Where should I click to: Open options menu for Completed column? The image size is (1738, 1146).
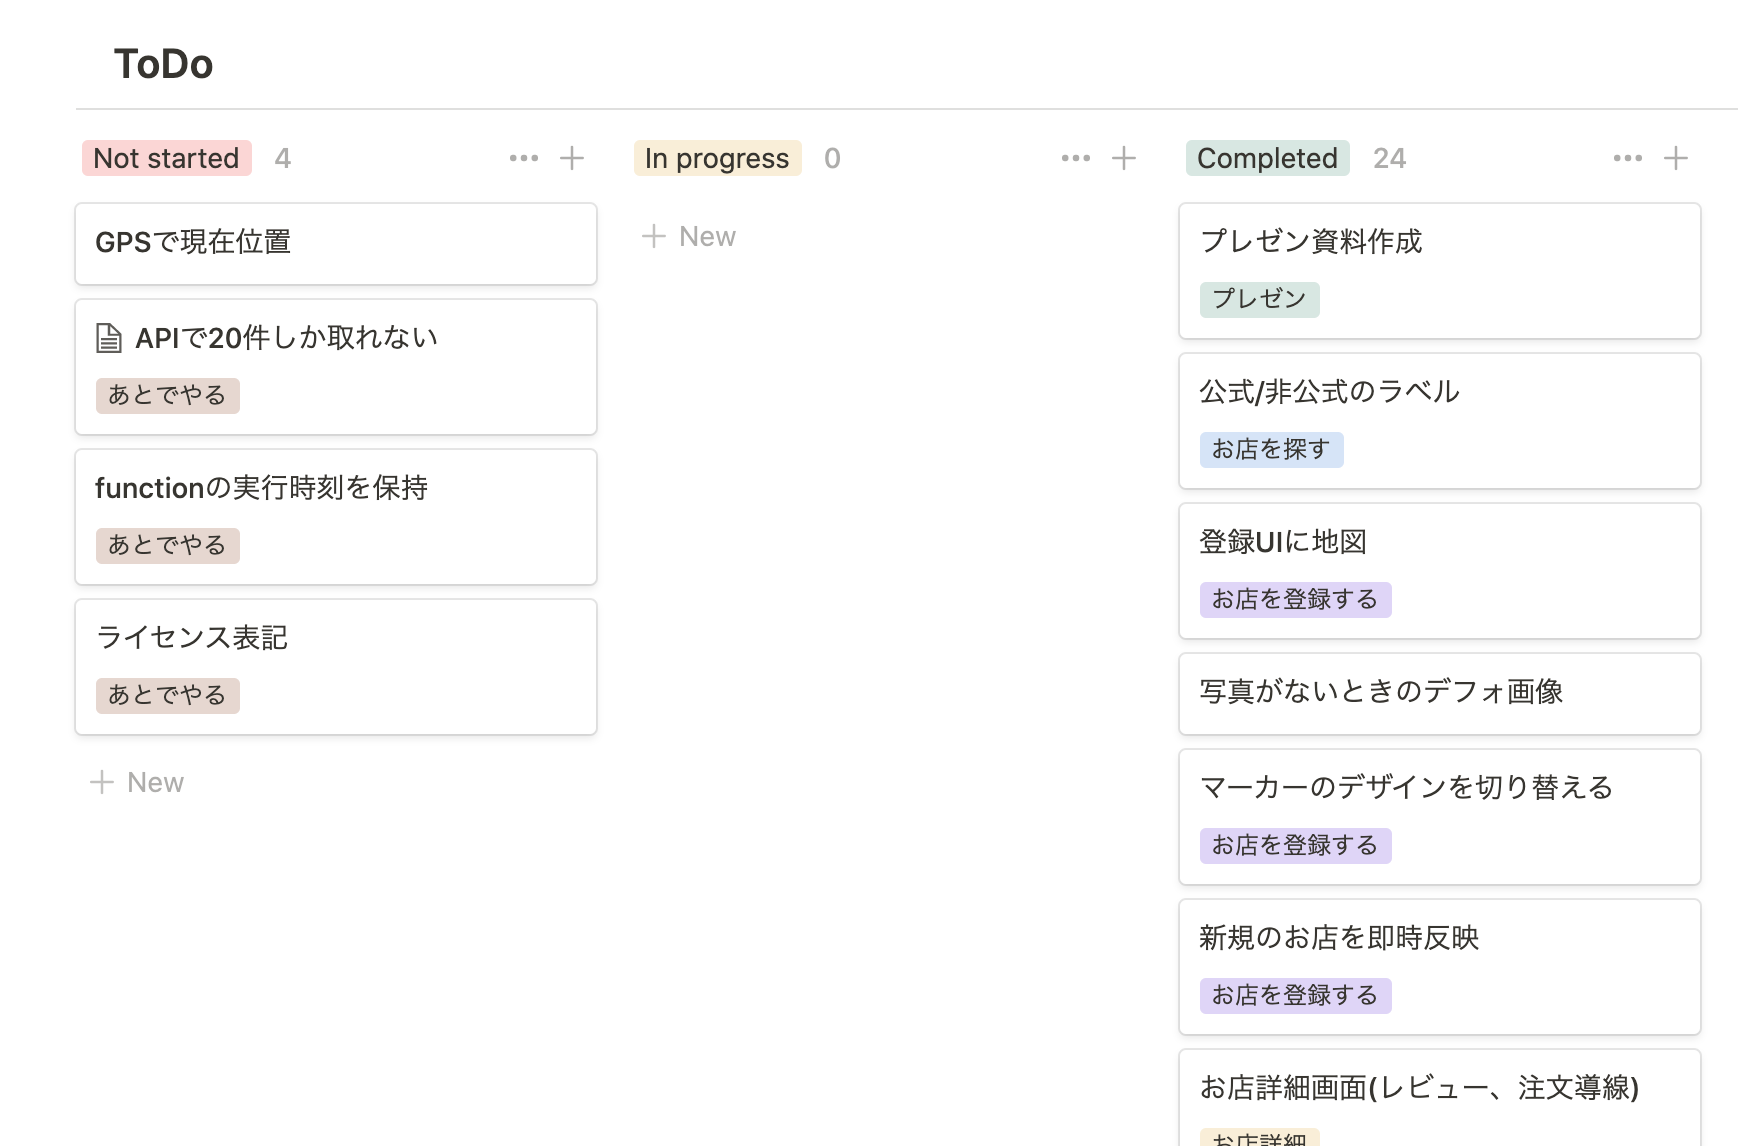click(x=1628, y=158)
